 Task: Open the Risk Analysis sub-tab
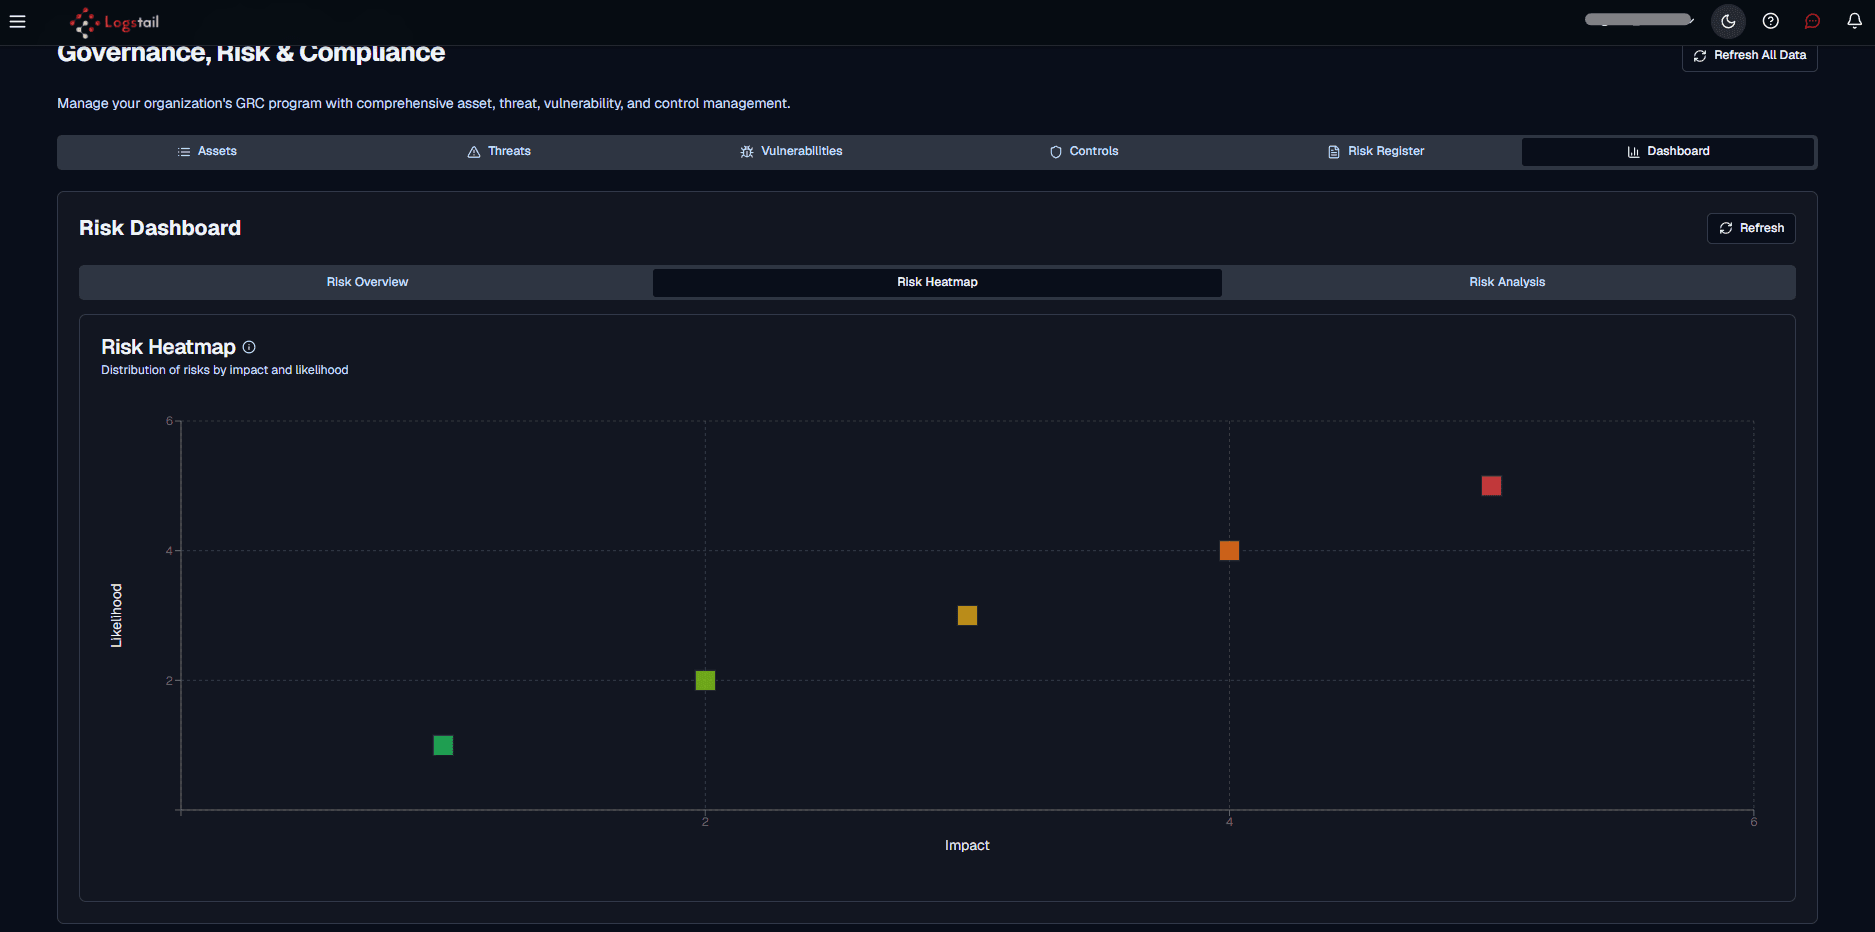click(1507, 282)
